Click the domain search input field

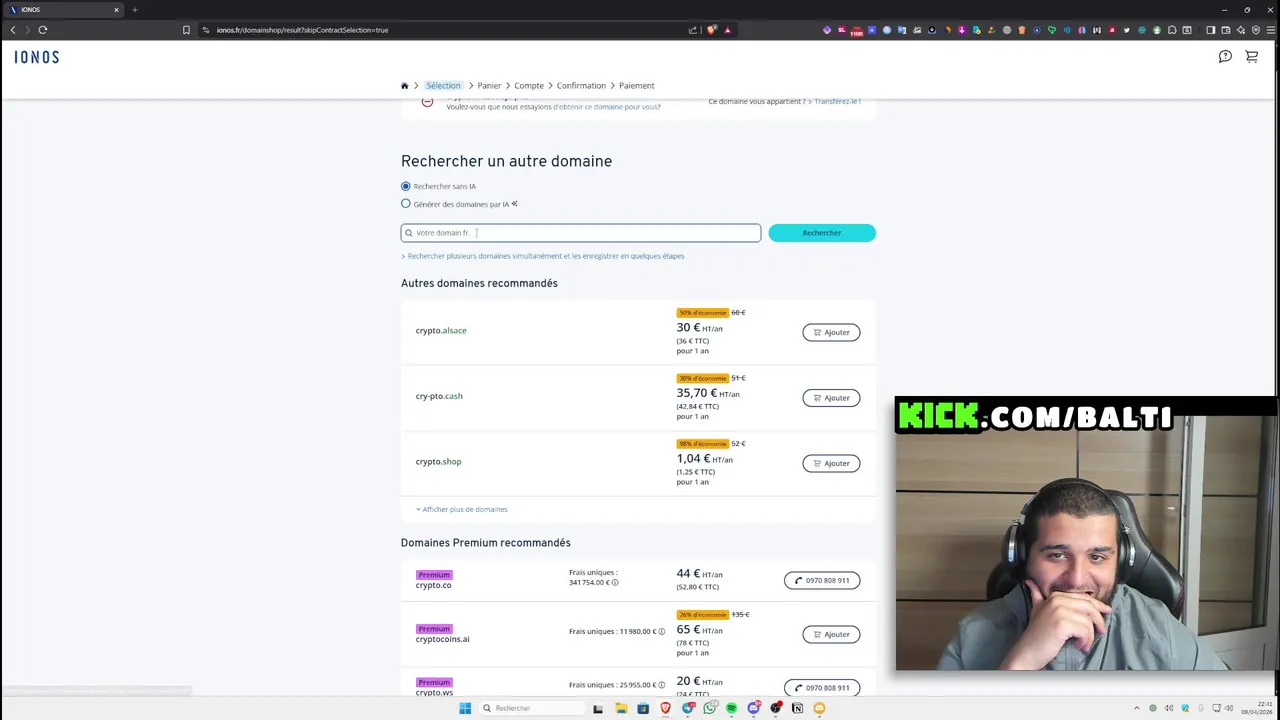[x=581, y=233]
